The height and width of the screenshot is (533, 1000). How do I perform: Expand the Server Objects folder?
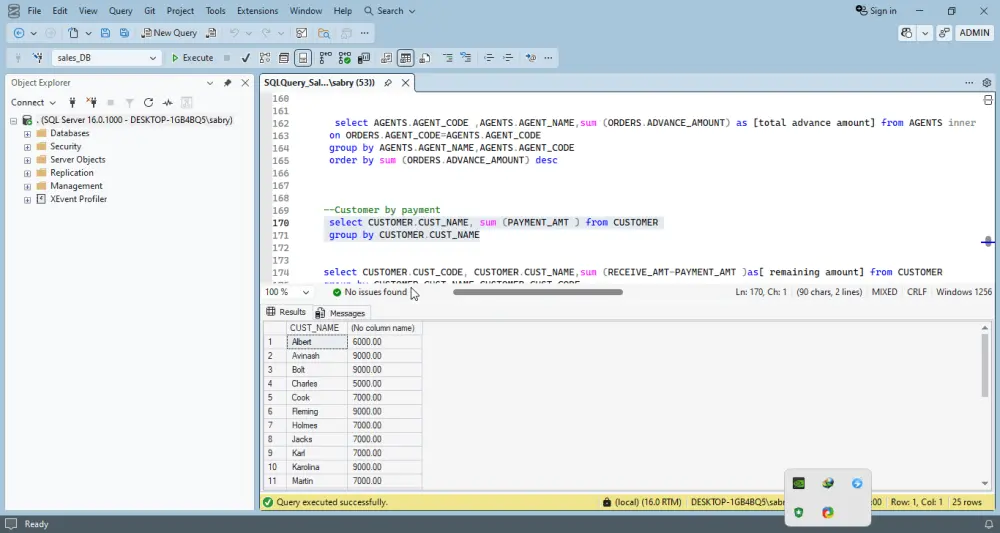pyautogui.click(x=27, y=160)
